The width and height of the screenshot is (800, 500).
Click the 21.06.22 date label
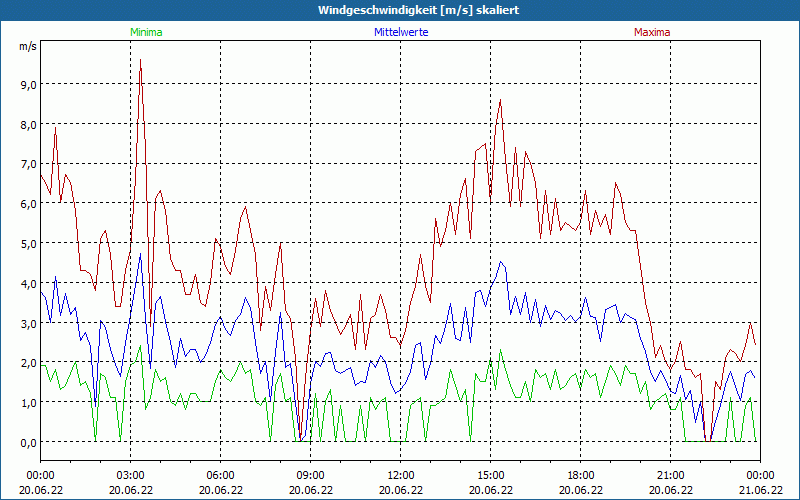click(x=760, y=490)
